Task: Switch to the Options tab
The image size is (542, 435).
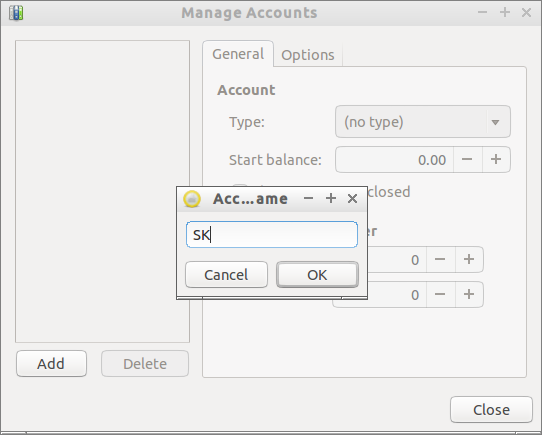Action: 308,55
